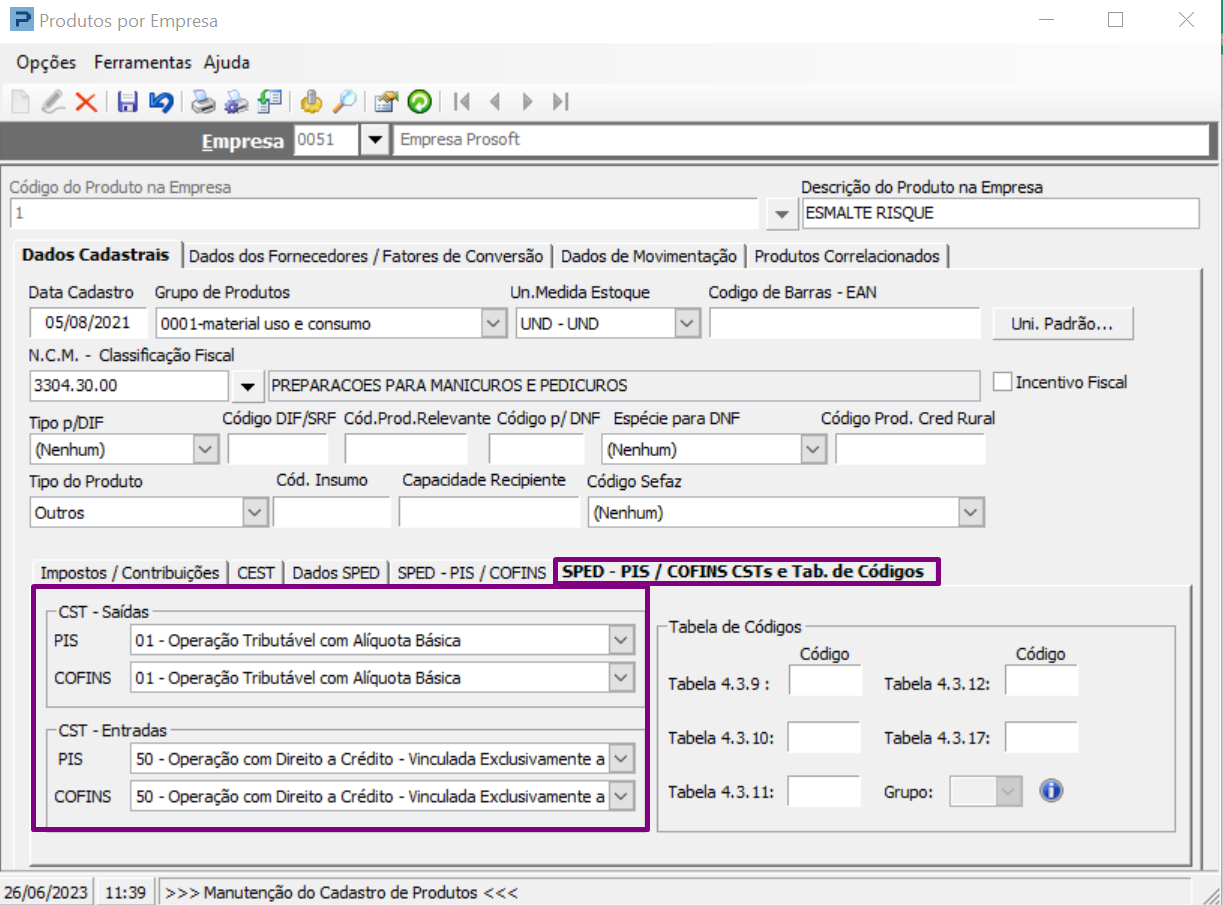Click the blue undo arrow icon
The image size is (1223, 905).
coord(160,102)
